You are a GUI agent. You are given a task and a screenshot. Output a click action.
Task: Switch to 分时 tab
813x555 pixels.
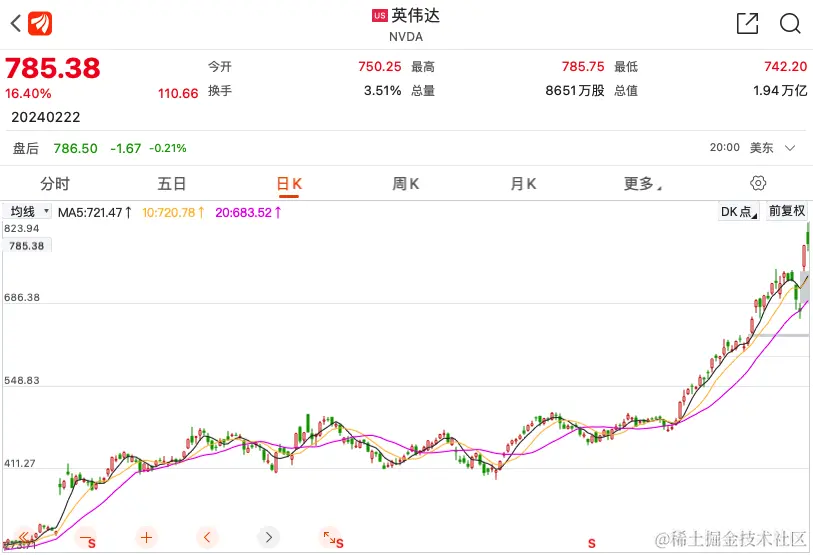point(55,184)
